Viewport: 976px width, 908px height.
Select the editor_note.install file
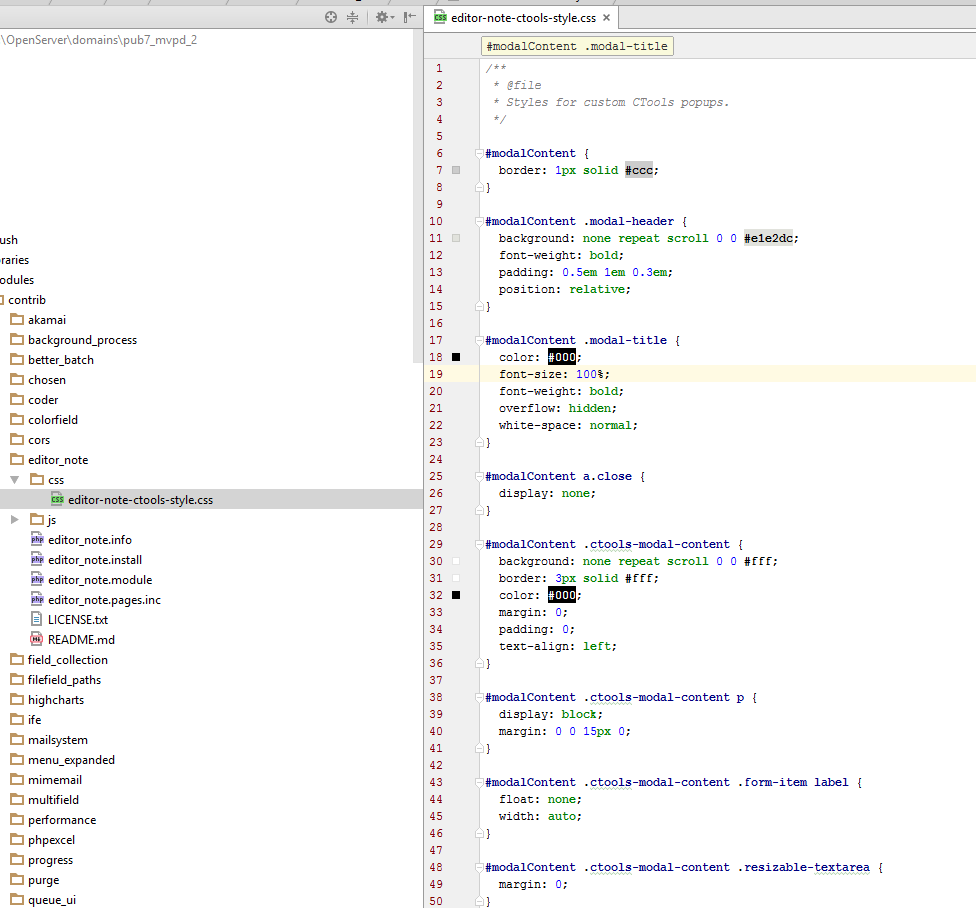coord(94,560)
